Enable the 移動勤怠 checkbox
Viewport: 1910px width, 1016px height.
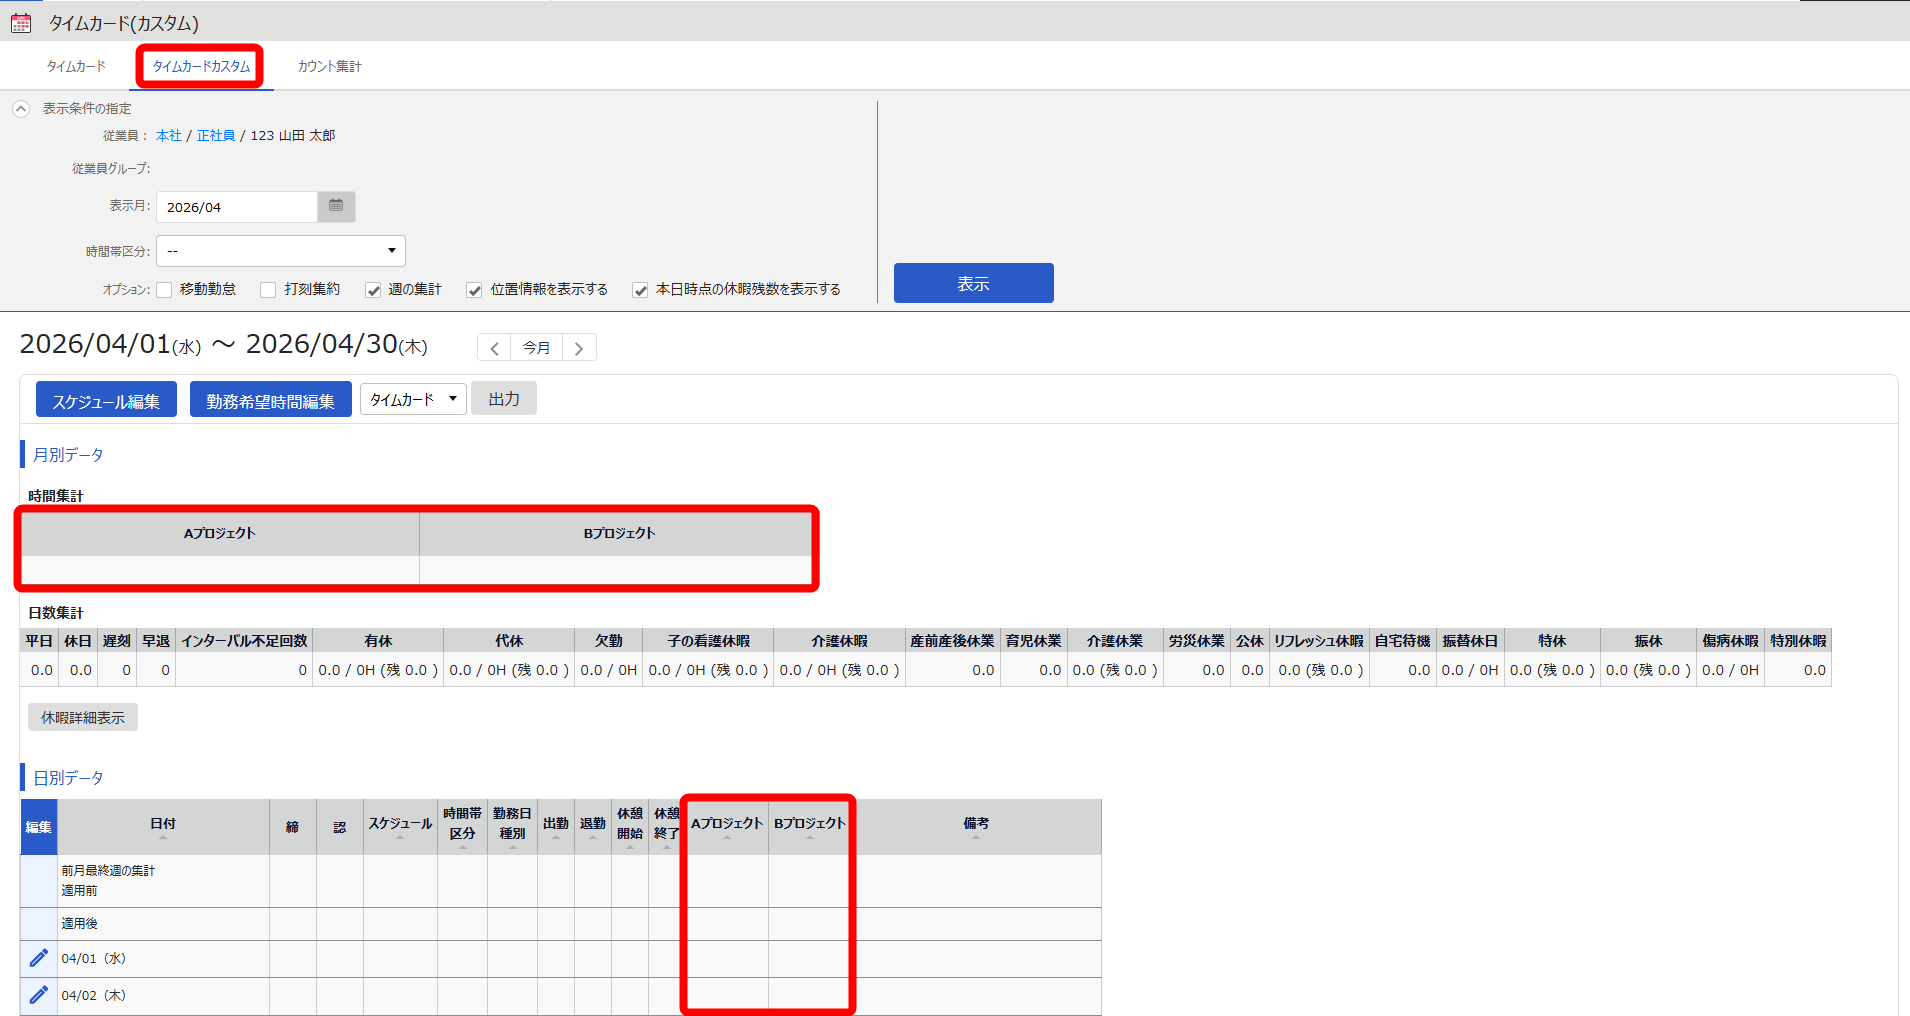coord(165,290)
